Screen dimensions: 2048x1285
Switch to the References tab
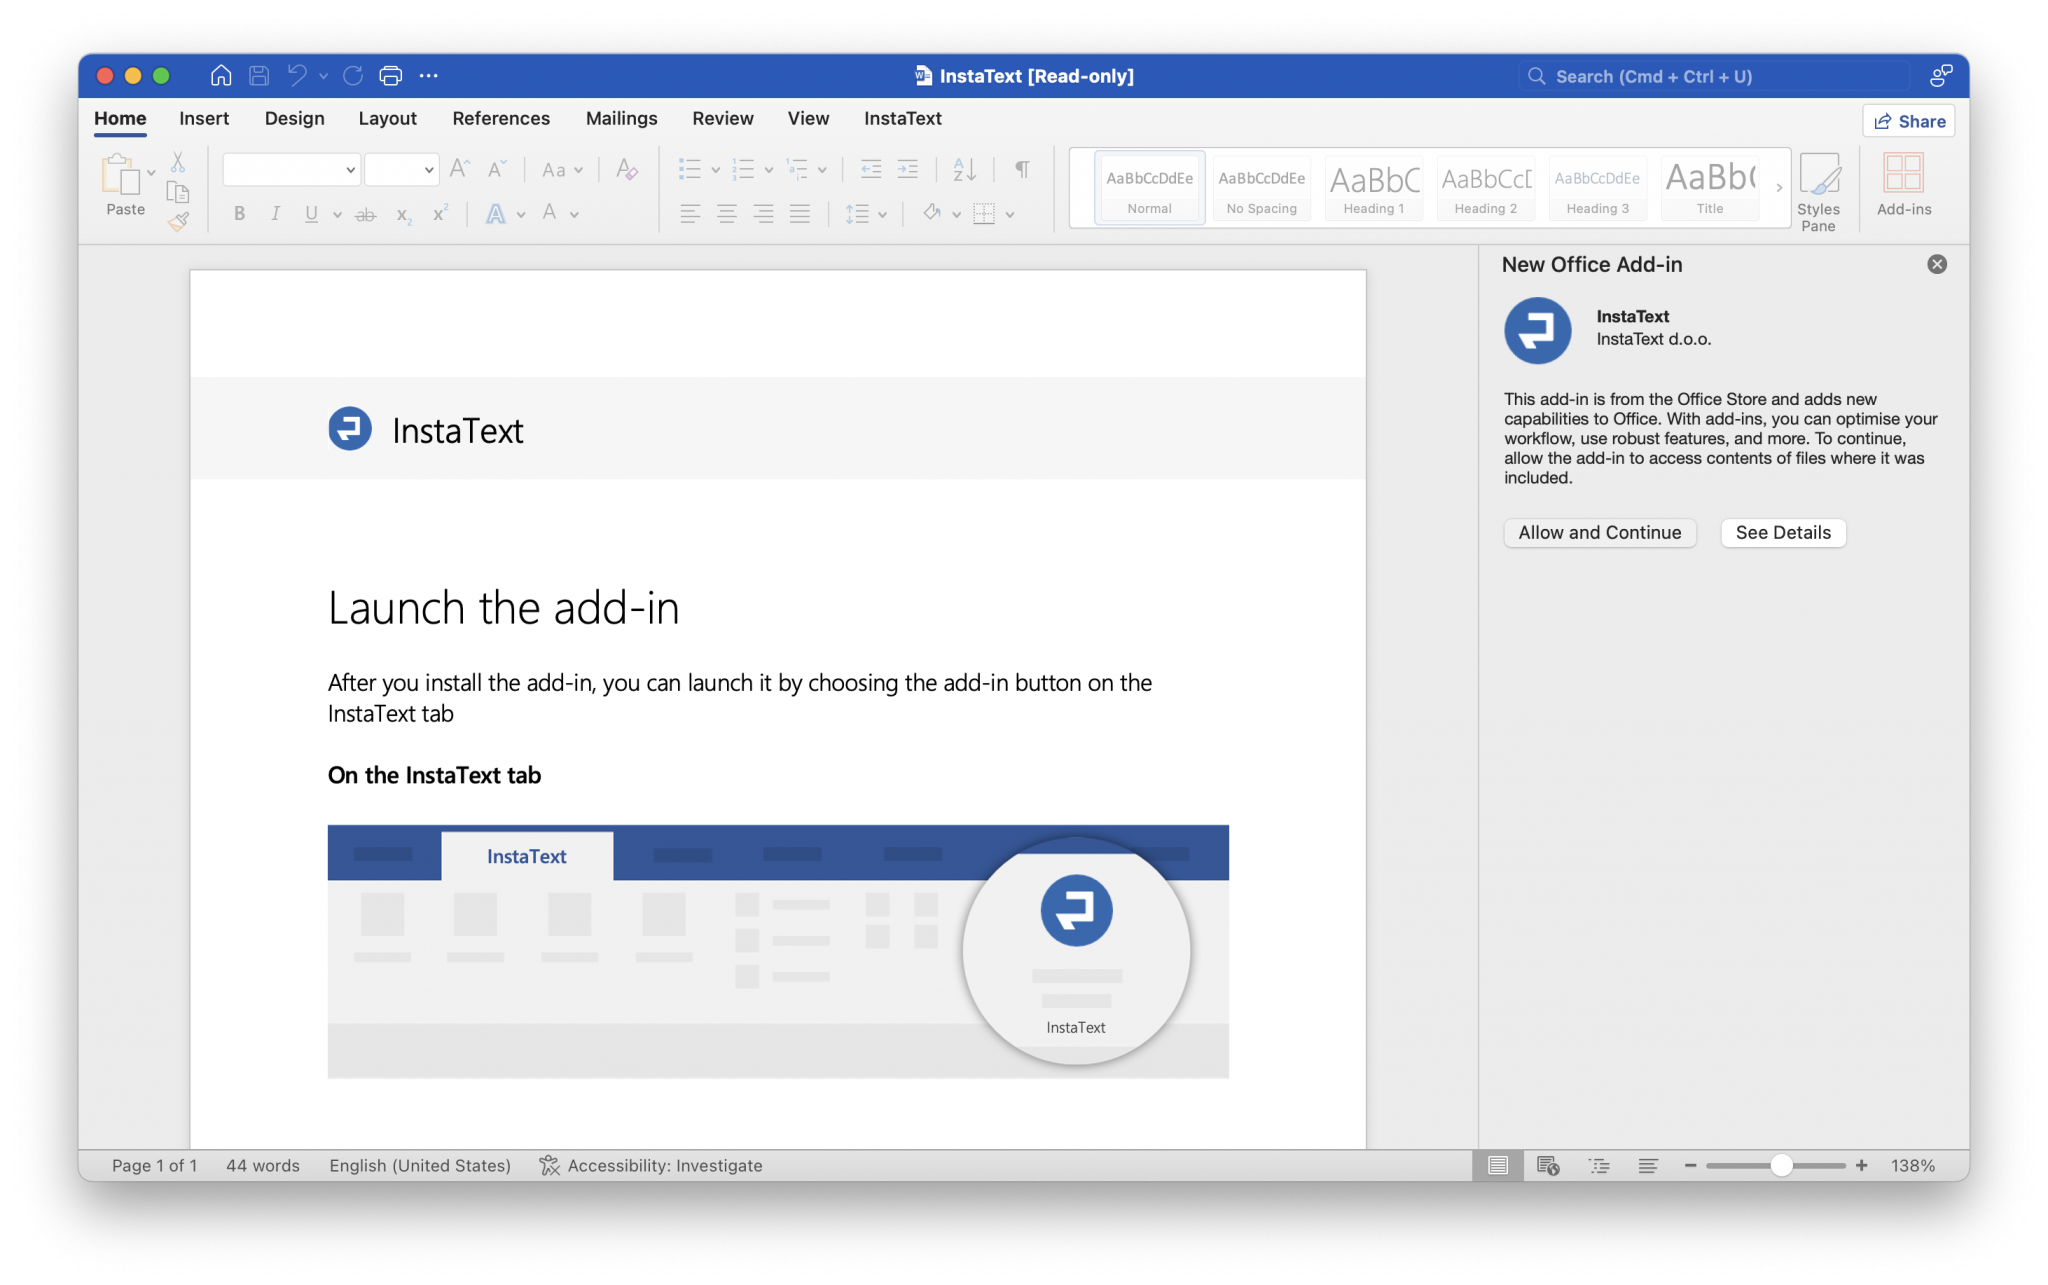(x=501, y=118)
